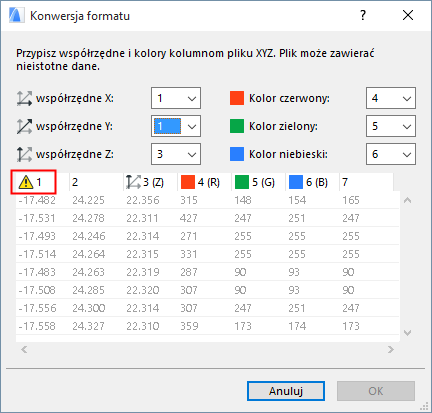The image size is (432, 413).
Task: Click the cell value 287
Action: click(x=189, y=272)
